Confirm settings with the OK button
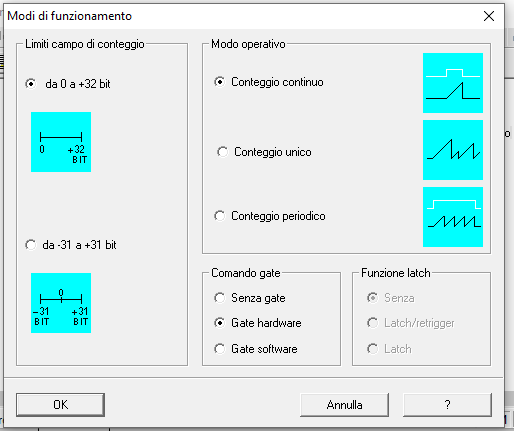The image size is (514, 431). pos(60,405)
